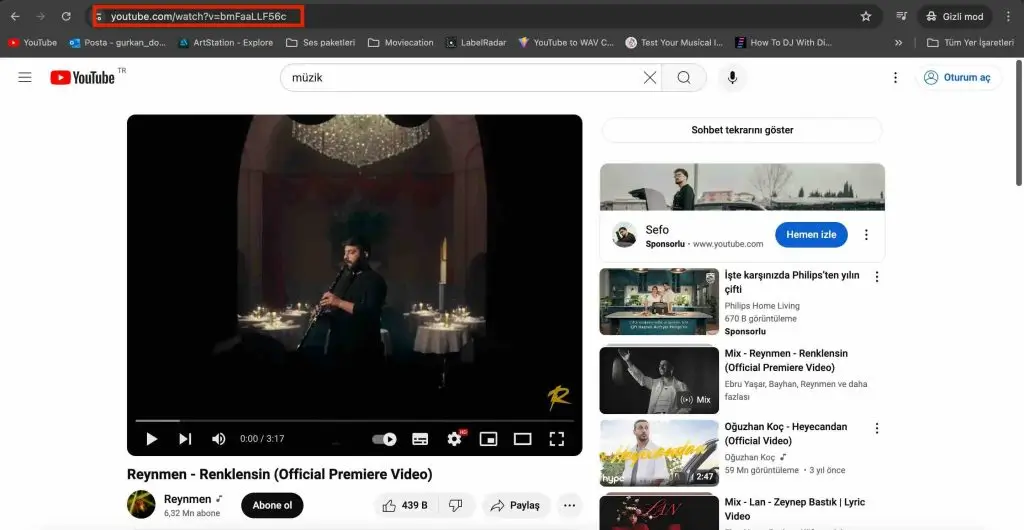The height and width of the screenshot is (530, 1024).
Task: Clear the search box text
Action: pos(650,78)
